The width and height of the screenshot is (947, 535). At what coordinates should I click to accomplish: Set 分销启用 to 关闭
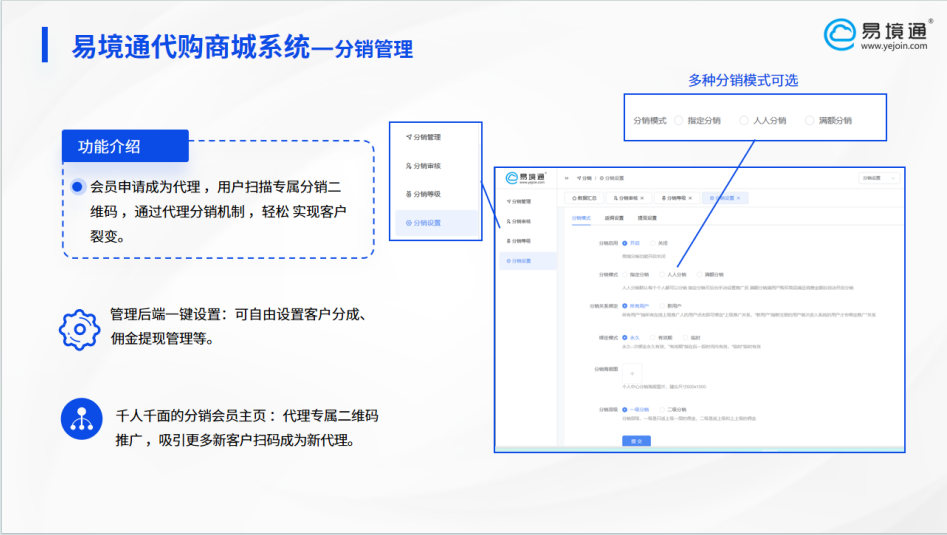(x=653, y=243)
